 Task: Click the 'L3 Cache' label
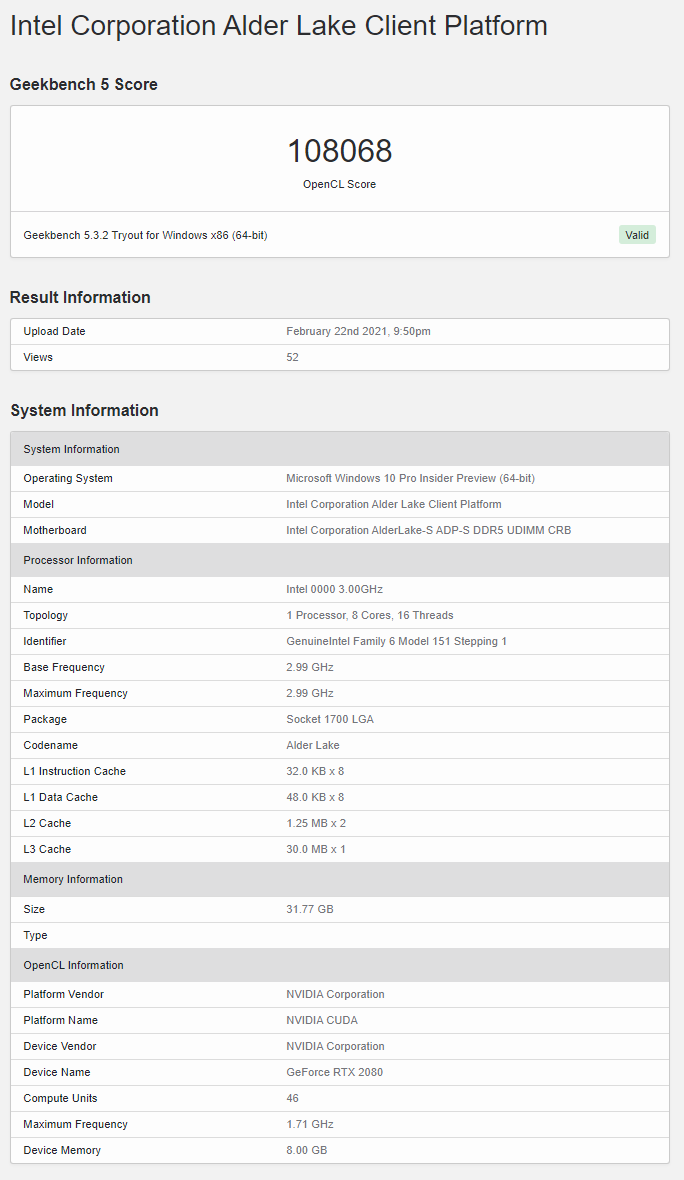click(x=47, y=849)
